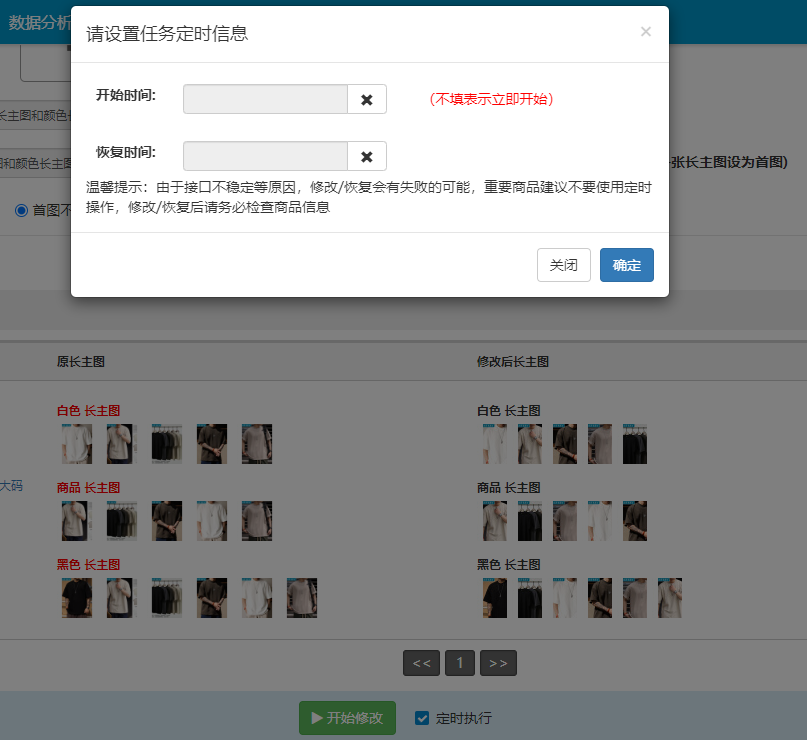Image resolution: width=807 pixels, height=740 pixels.
Task: Open first thumbnail under modified 白色 长主图
Action: point(494,444)
